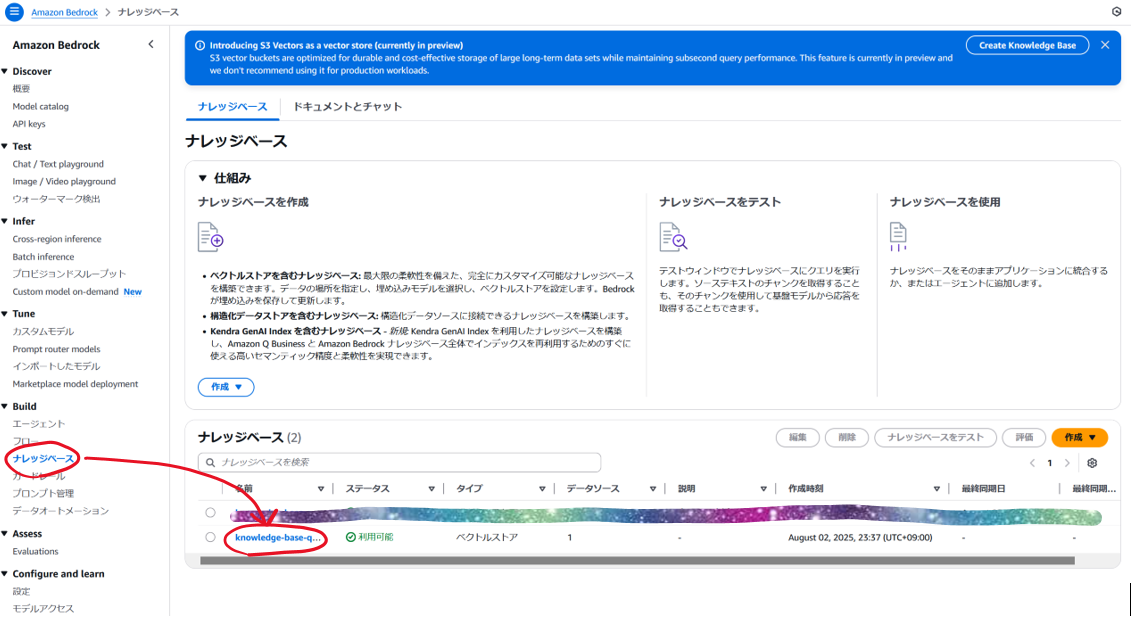This screenshot has height=621, width=1131.
Task: Open Marketplace model deployment in sidebar
Action: (75, 384)
